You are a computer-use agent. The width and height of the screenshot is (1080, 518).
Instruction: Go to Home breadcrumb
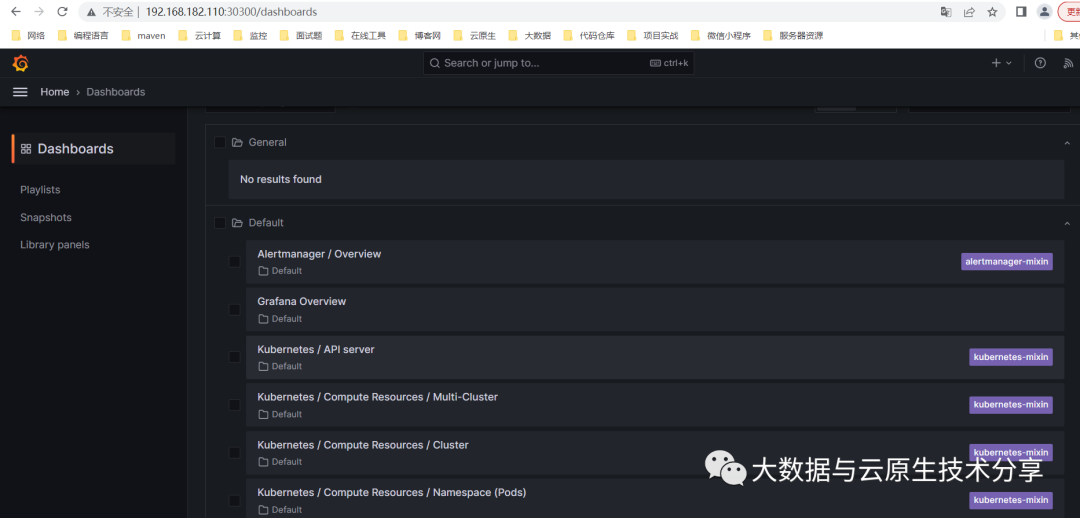pyautogui.click(x=54, y=92)
